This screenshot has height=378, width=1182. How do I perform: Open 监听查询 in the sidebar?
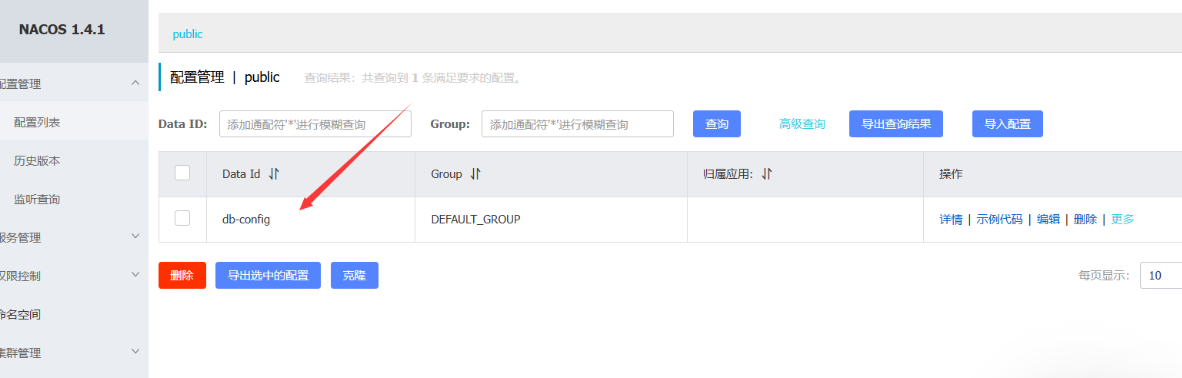(x=37, y=199)
